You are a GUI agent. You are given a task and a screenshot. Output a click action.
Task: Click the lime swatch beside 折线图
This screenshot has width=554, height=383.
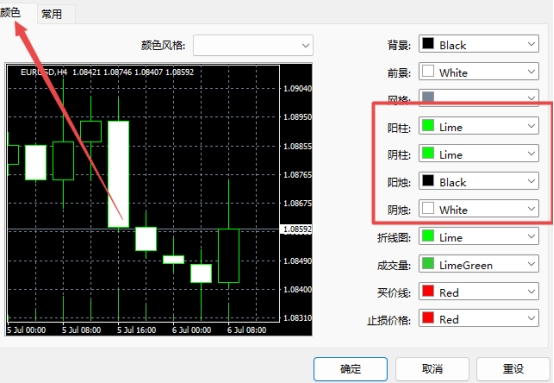[x=428, y=236]
